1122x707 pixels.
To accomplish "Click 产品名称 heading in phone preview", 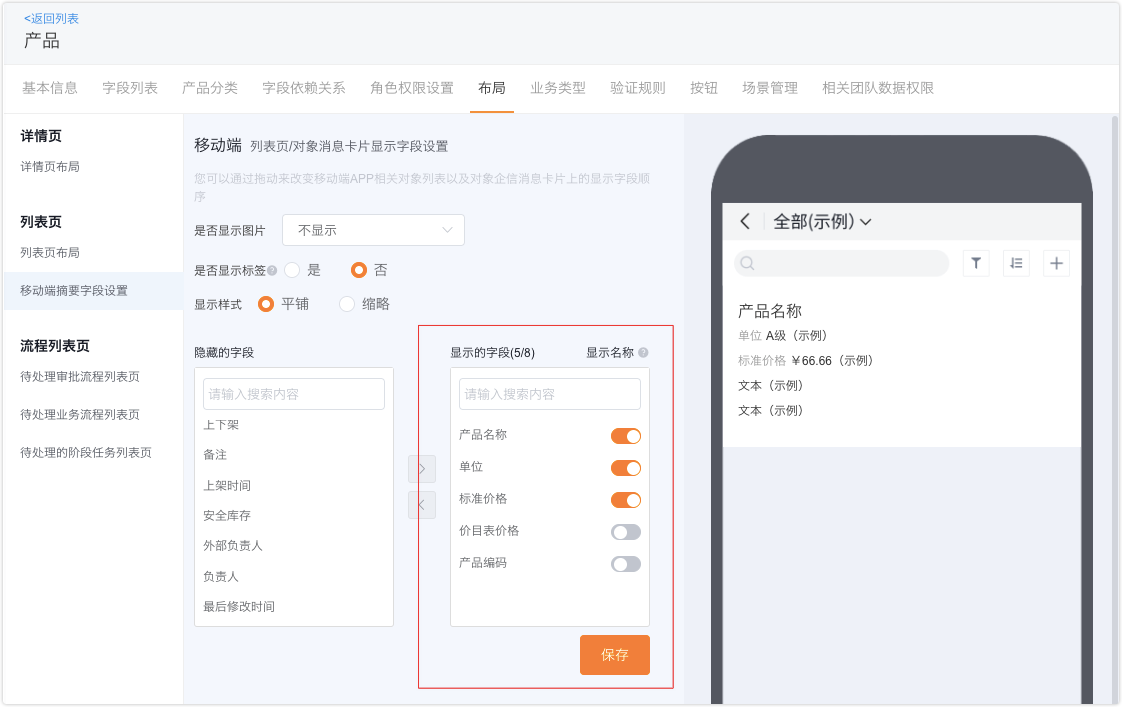I will pos(770,311).
